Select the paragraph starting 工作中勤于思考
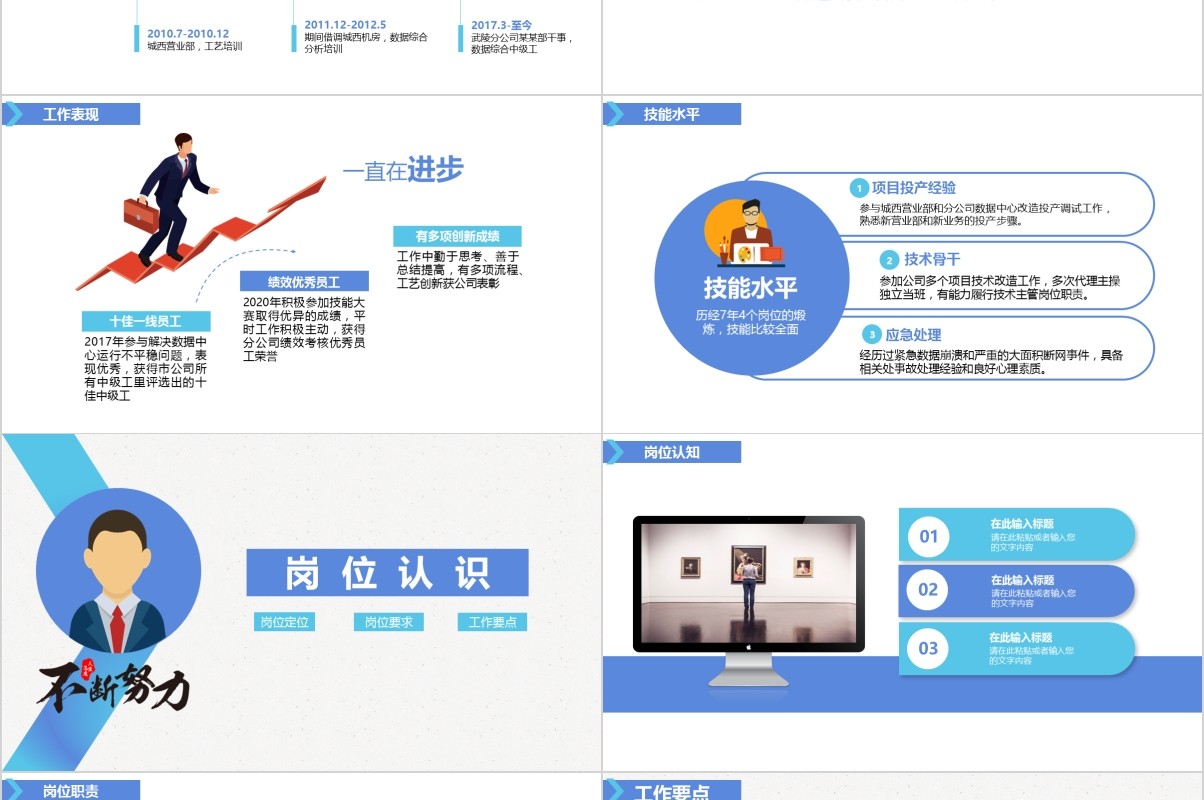The height and width of the screenshot is (800, 1204). pyautogui.click(x=461, y=270)
